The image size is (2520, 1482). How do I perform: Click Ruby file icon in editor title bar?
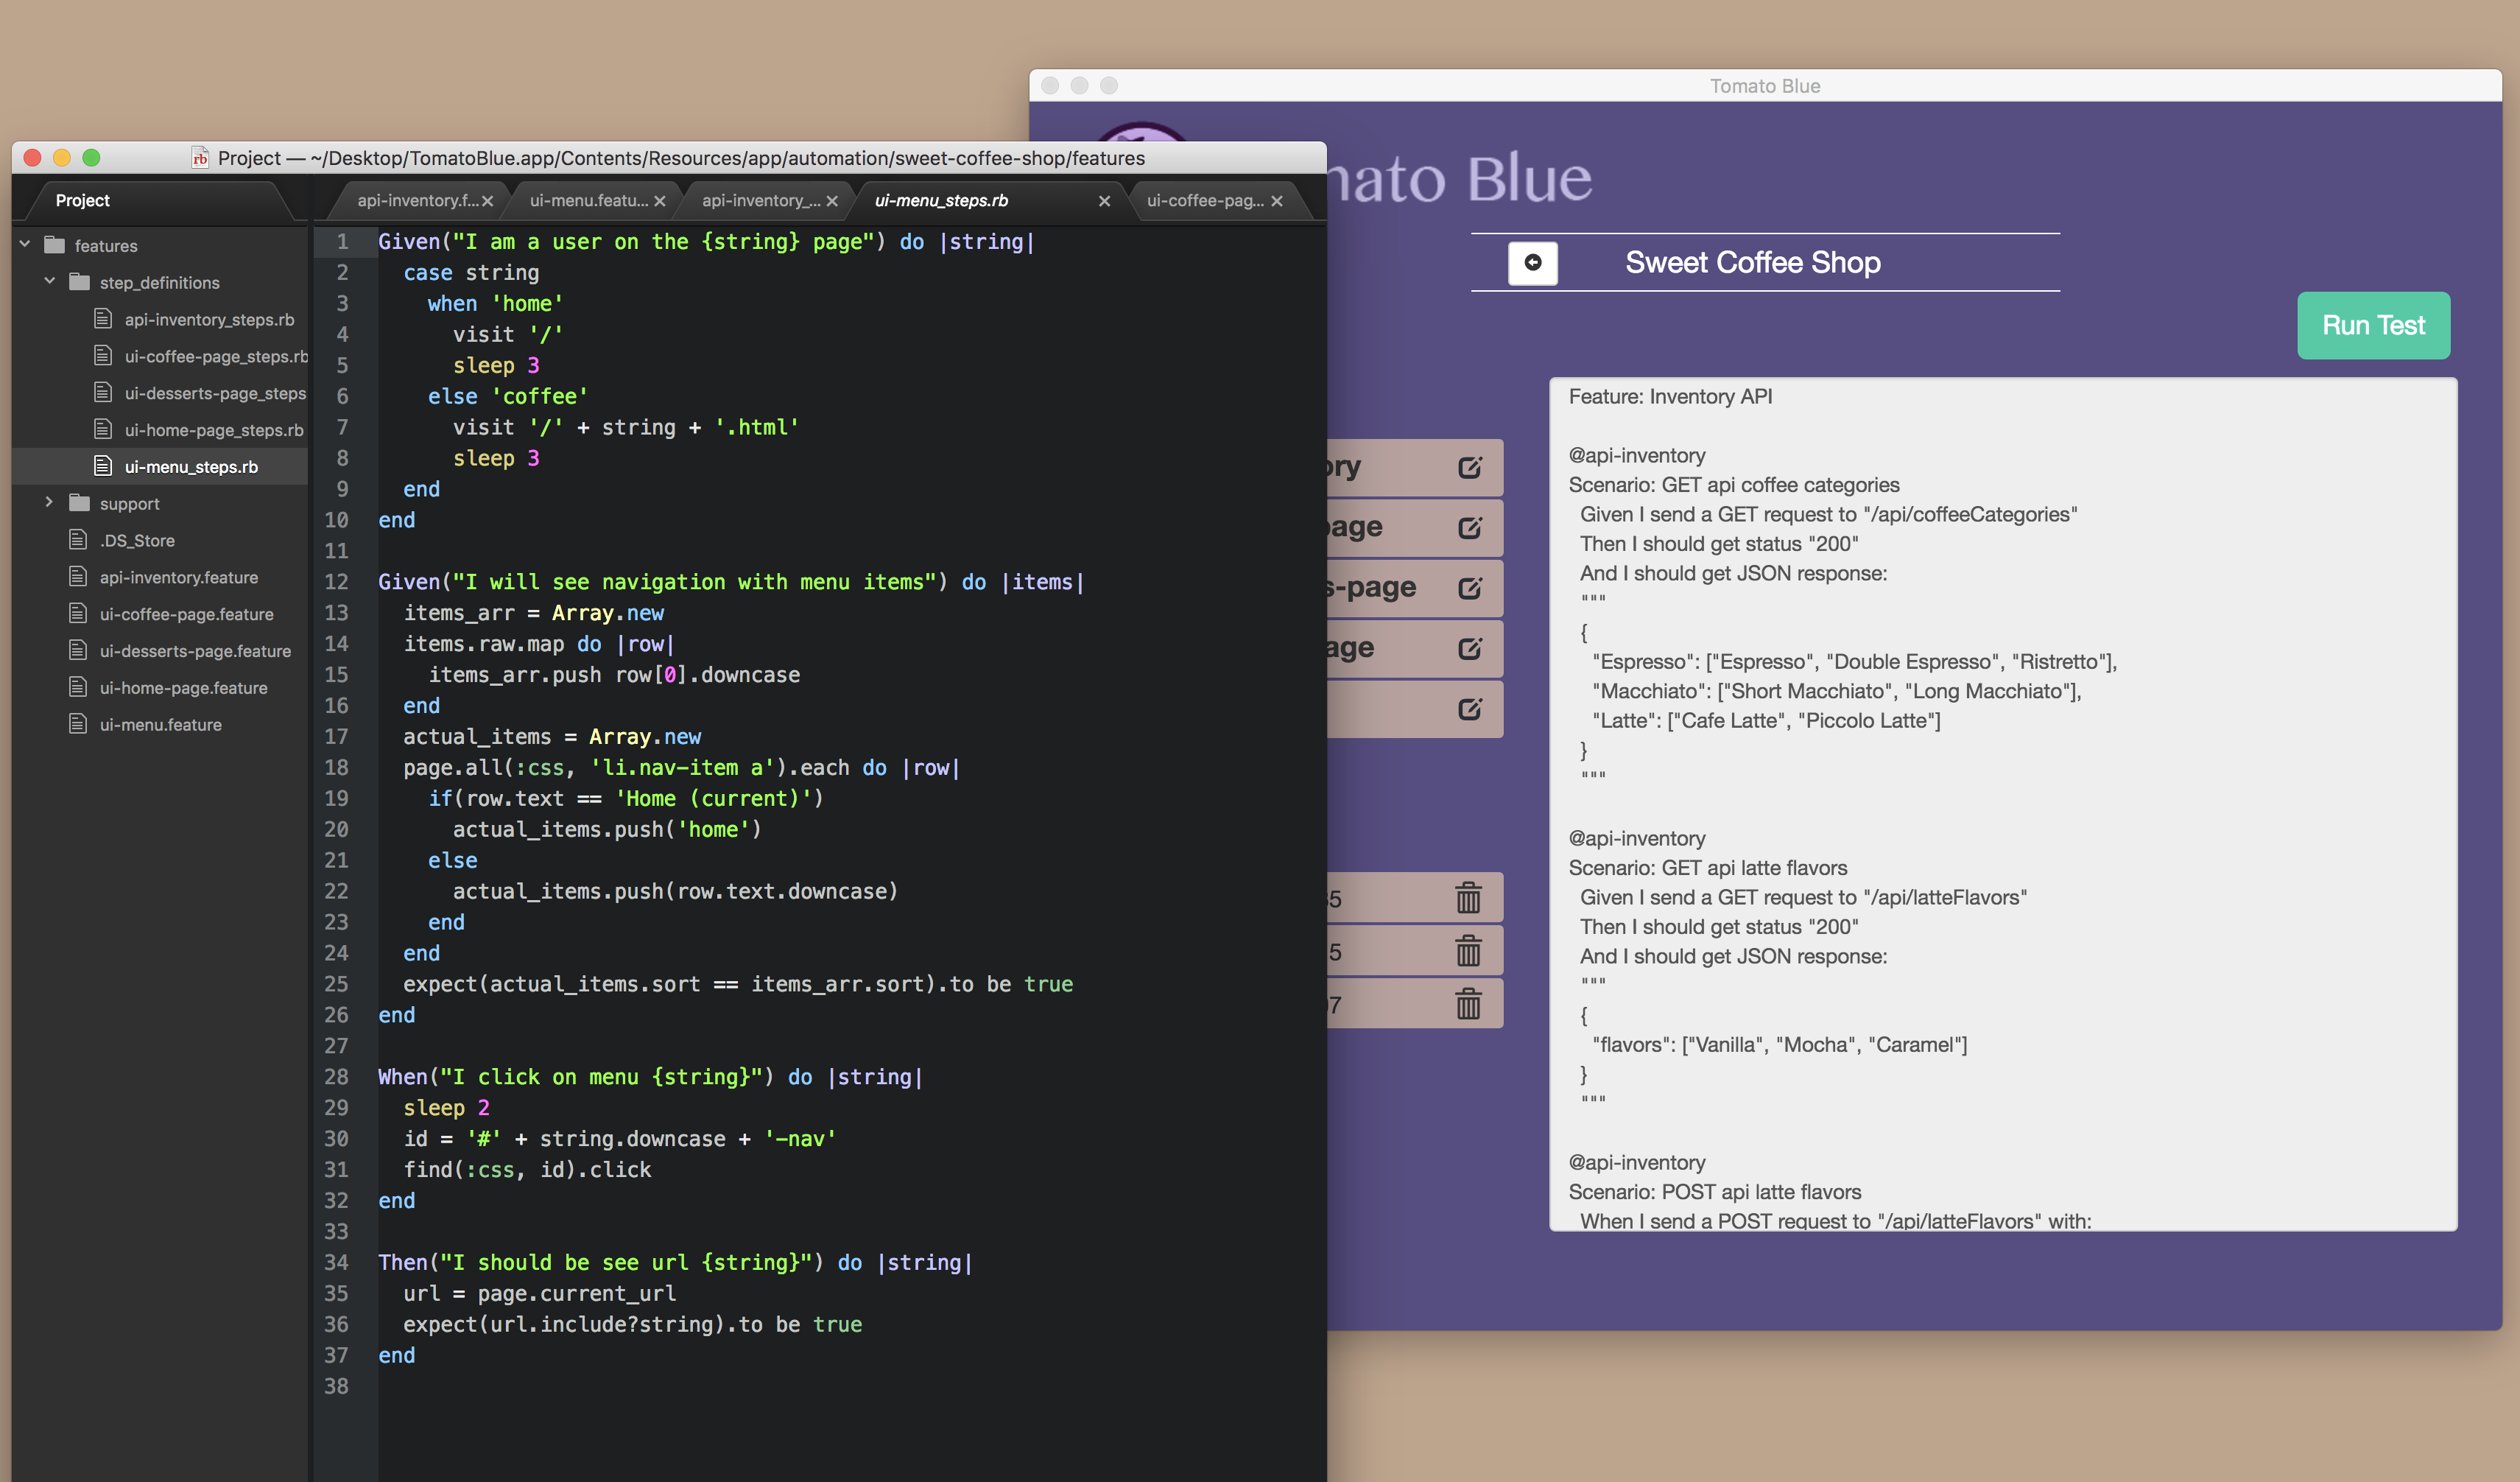click(200, 158)
